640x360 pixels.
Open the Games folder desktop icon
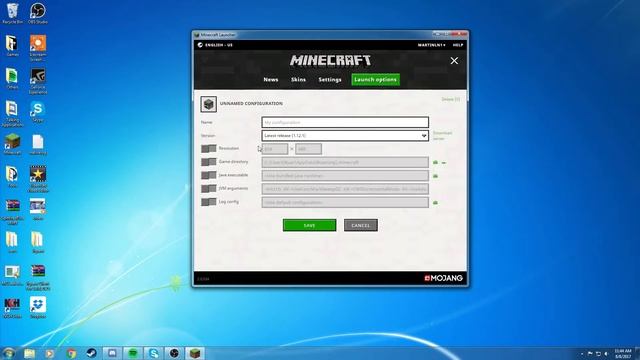point(12,46)
